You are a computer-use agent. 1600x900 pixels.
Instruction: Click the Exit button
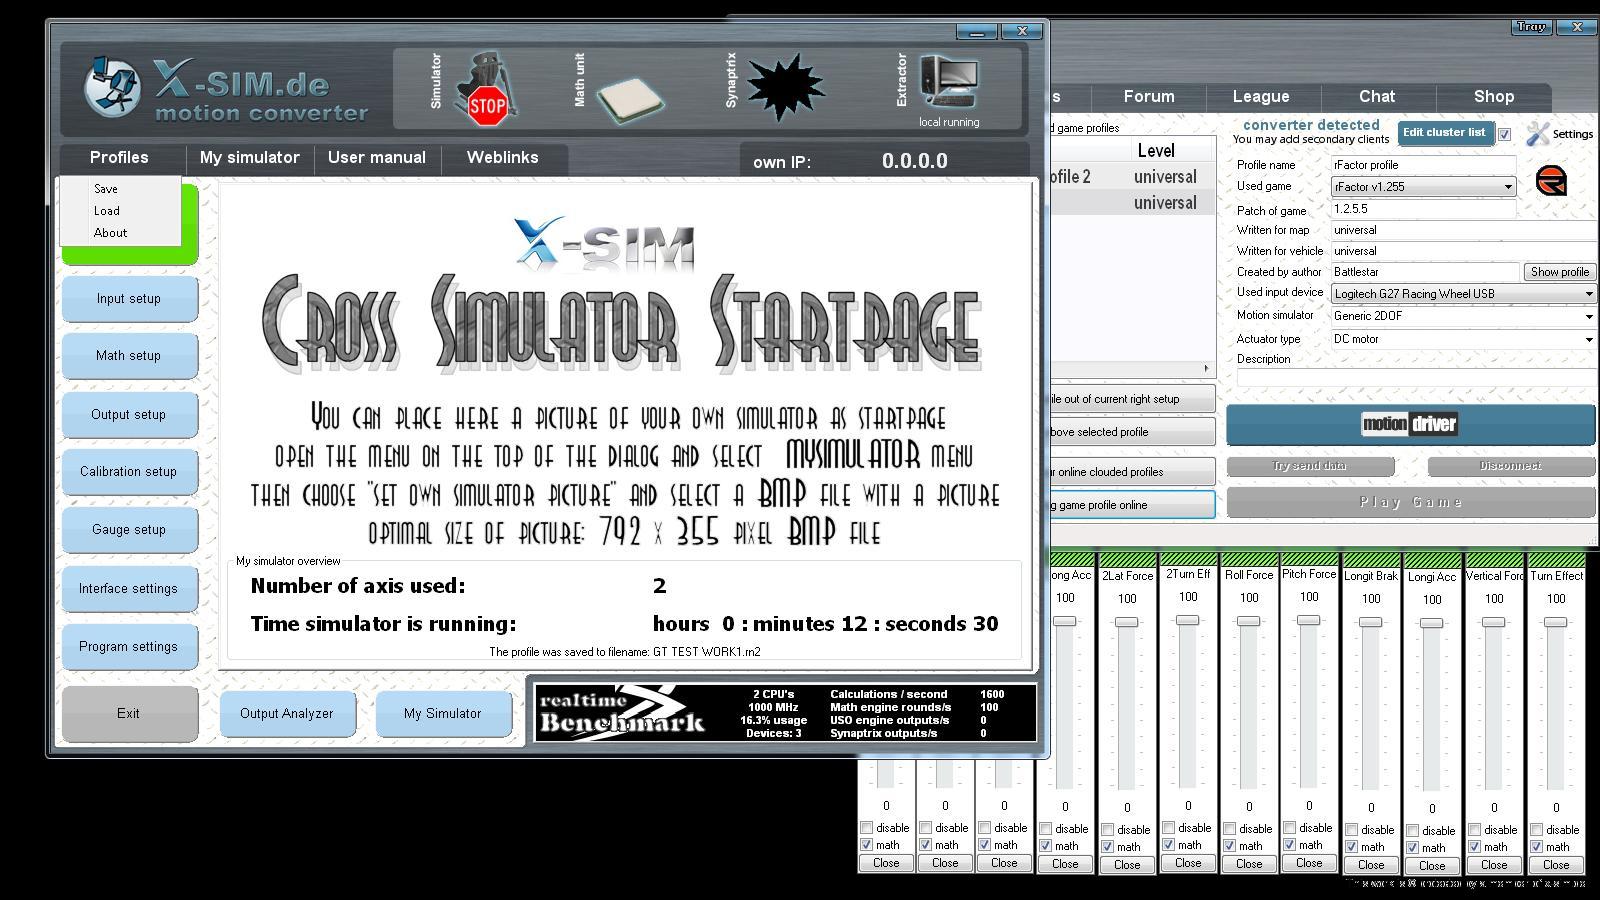click(x=129, y=714)
